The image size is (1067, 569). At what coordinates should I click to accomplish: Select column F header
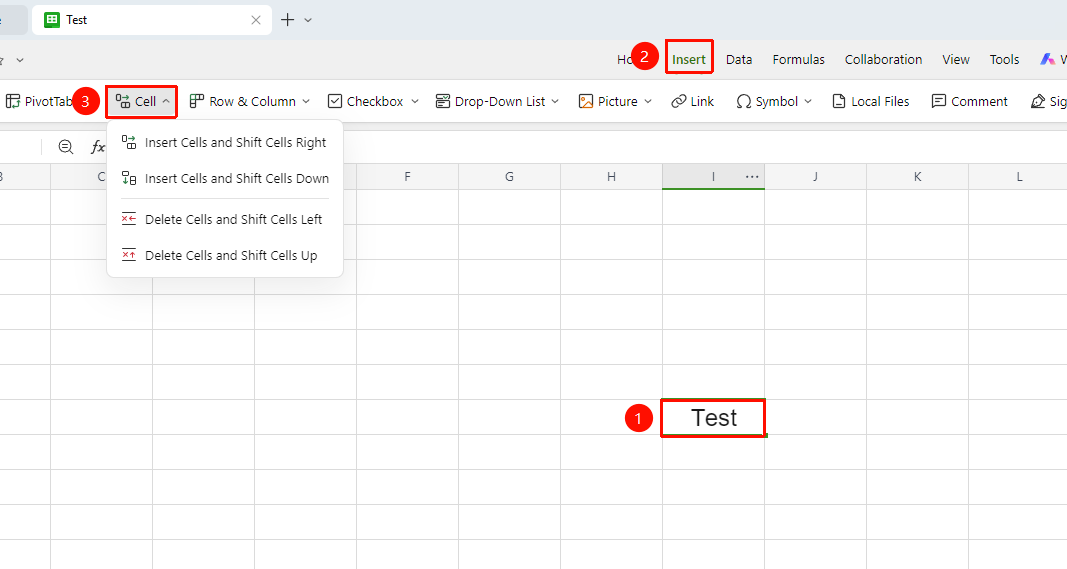click(408, 176)
